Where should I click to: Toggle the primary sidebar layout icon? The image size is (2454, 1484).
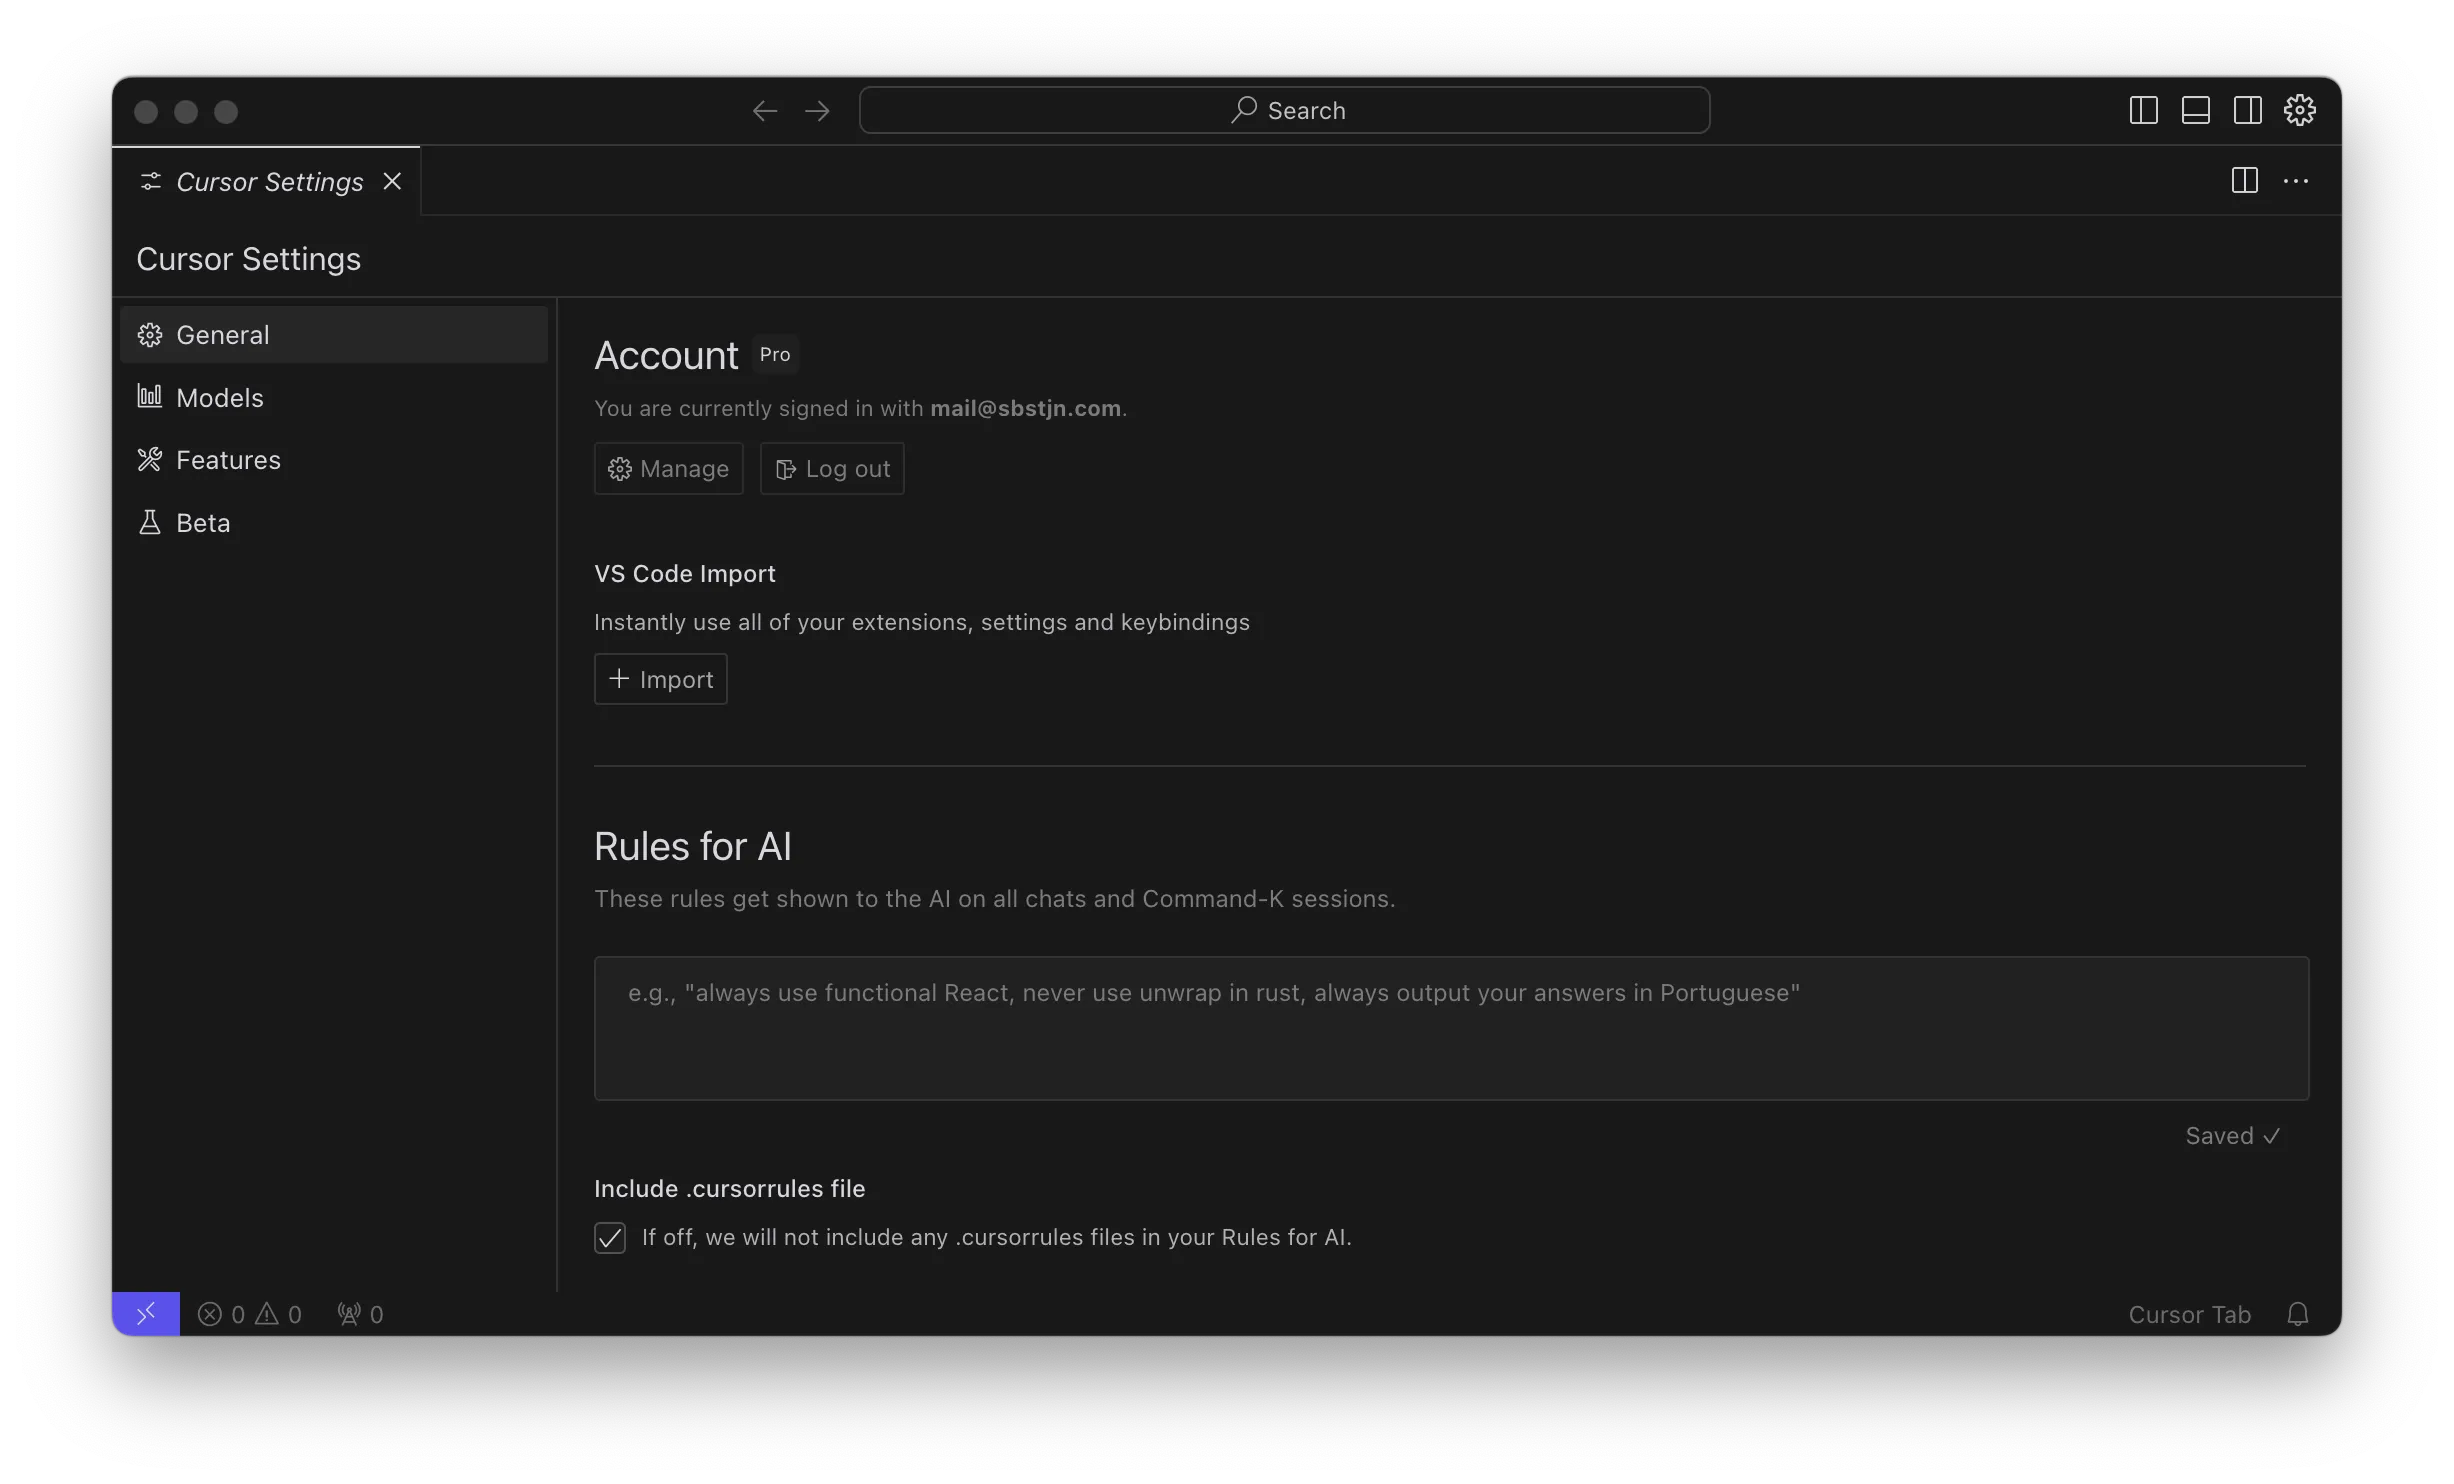pos(2142,110)
